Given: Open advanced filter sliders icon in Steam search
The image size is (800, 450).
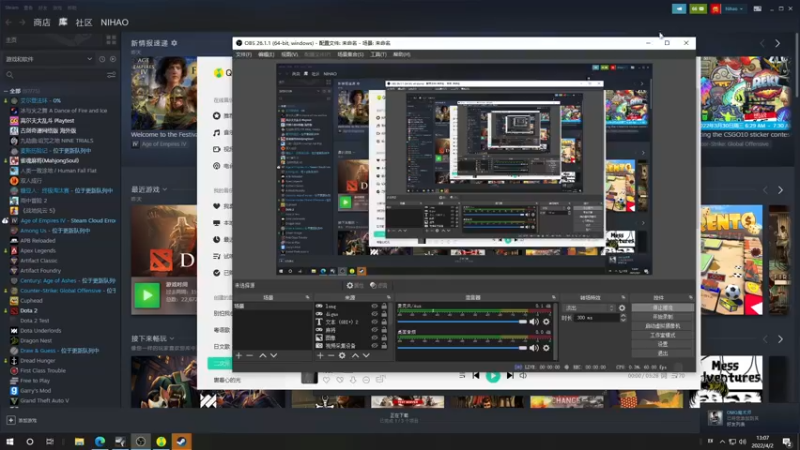Looking at the screenshot, I should pyautogui.click(x=111, y=75).
